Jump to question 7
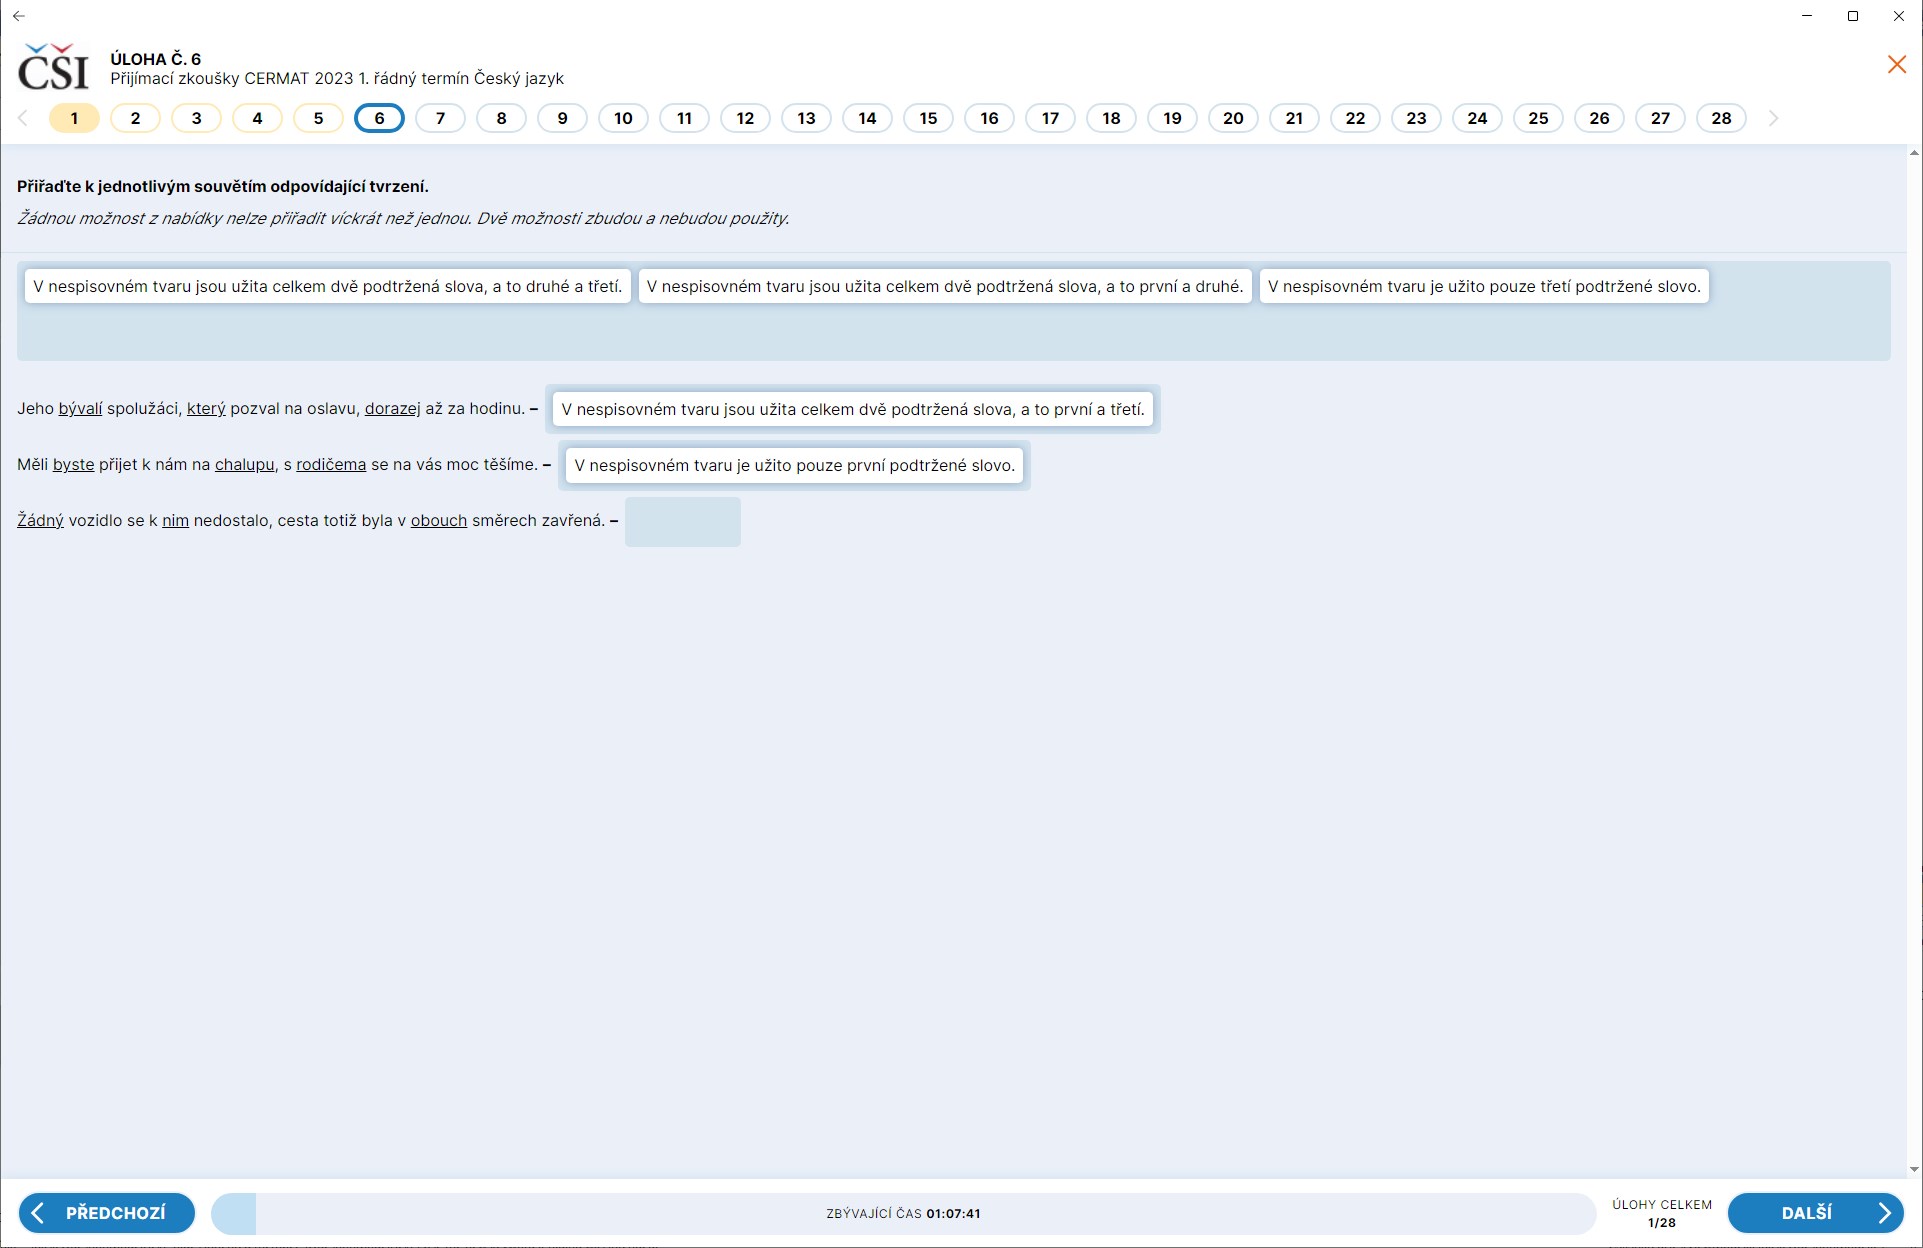The height and width of the screenshot is (1248, 1923). [440, 118]
